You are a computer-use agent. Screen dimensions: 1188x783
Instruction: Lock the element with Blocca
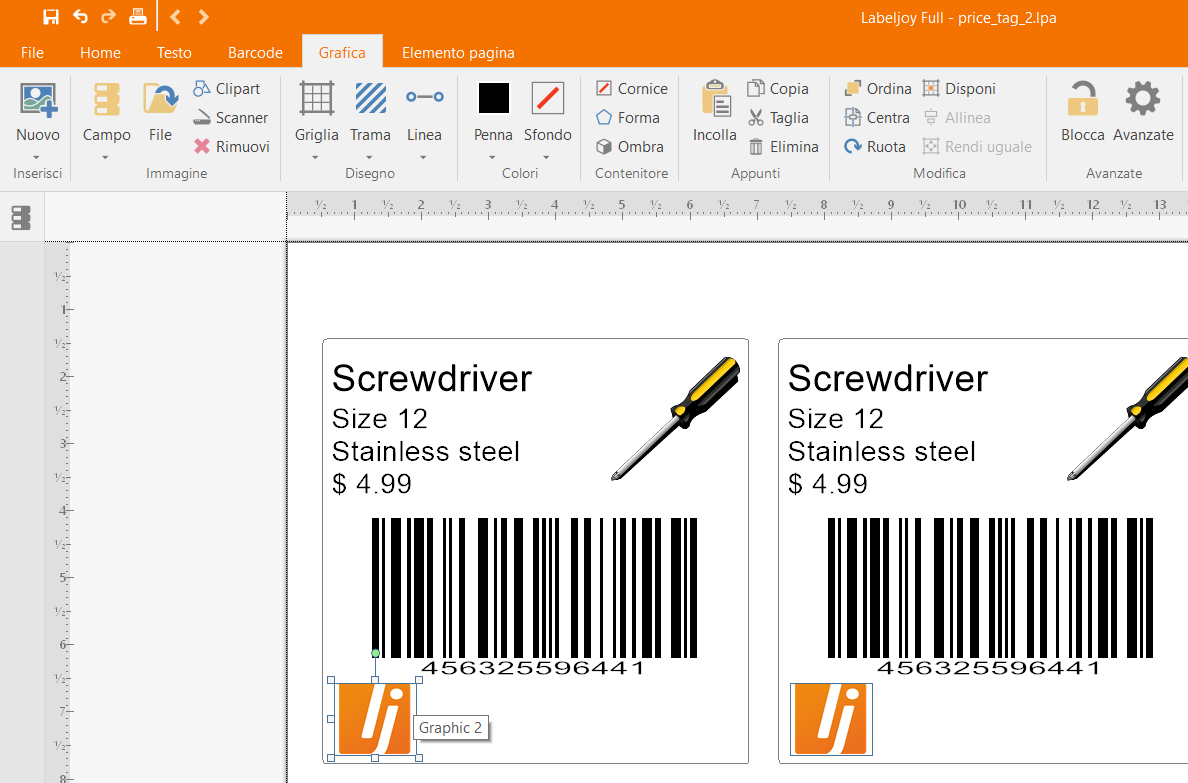click(1083, 111)
